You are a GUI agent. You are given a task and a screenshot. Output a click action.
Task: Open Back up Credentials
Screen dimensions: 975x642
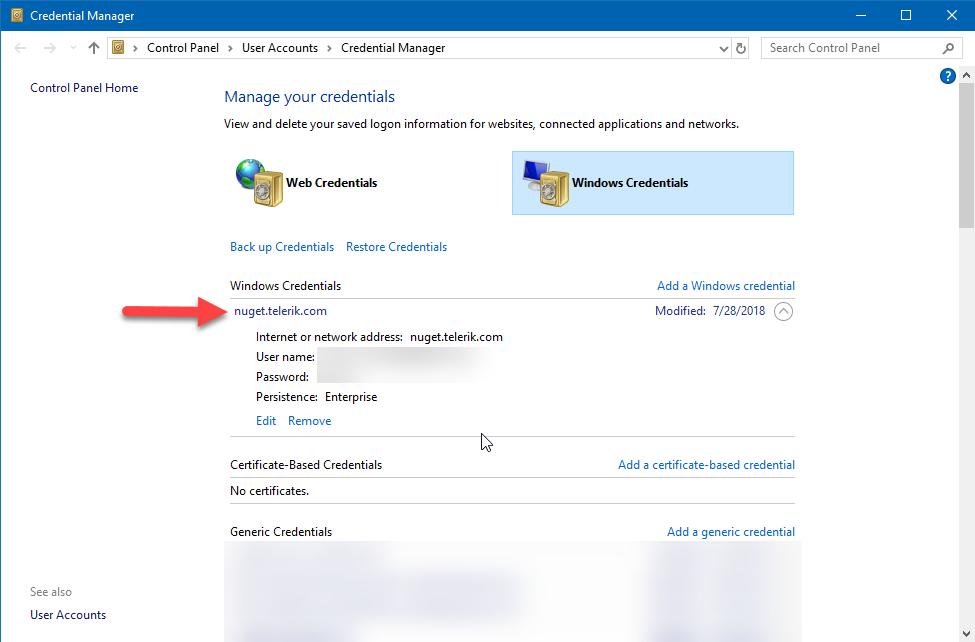pyautogui.click(x=281, y=246)
